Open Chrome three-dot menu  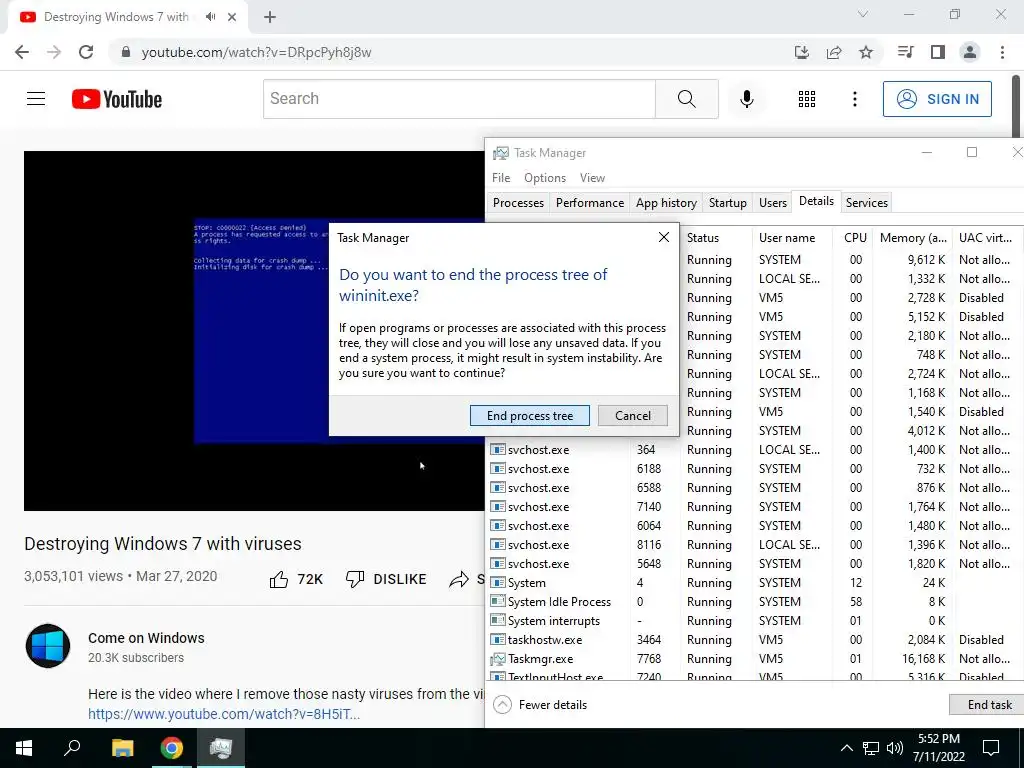coord(1002,52)
